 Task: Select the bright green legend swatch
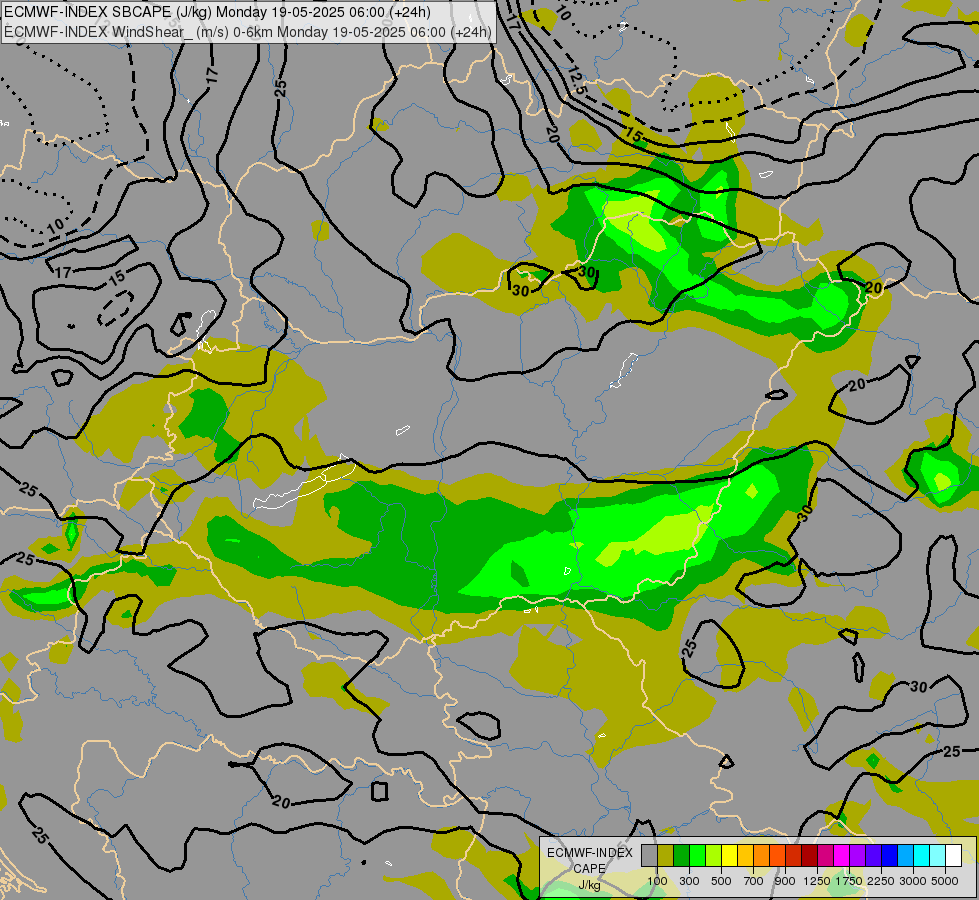pyautogui.click(x=697, y=856)
